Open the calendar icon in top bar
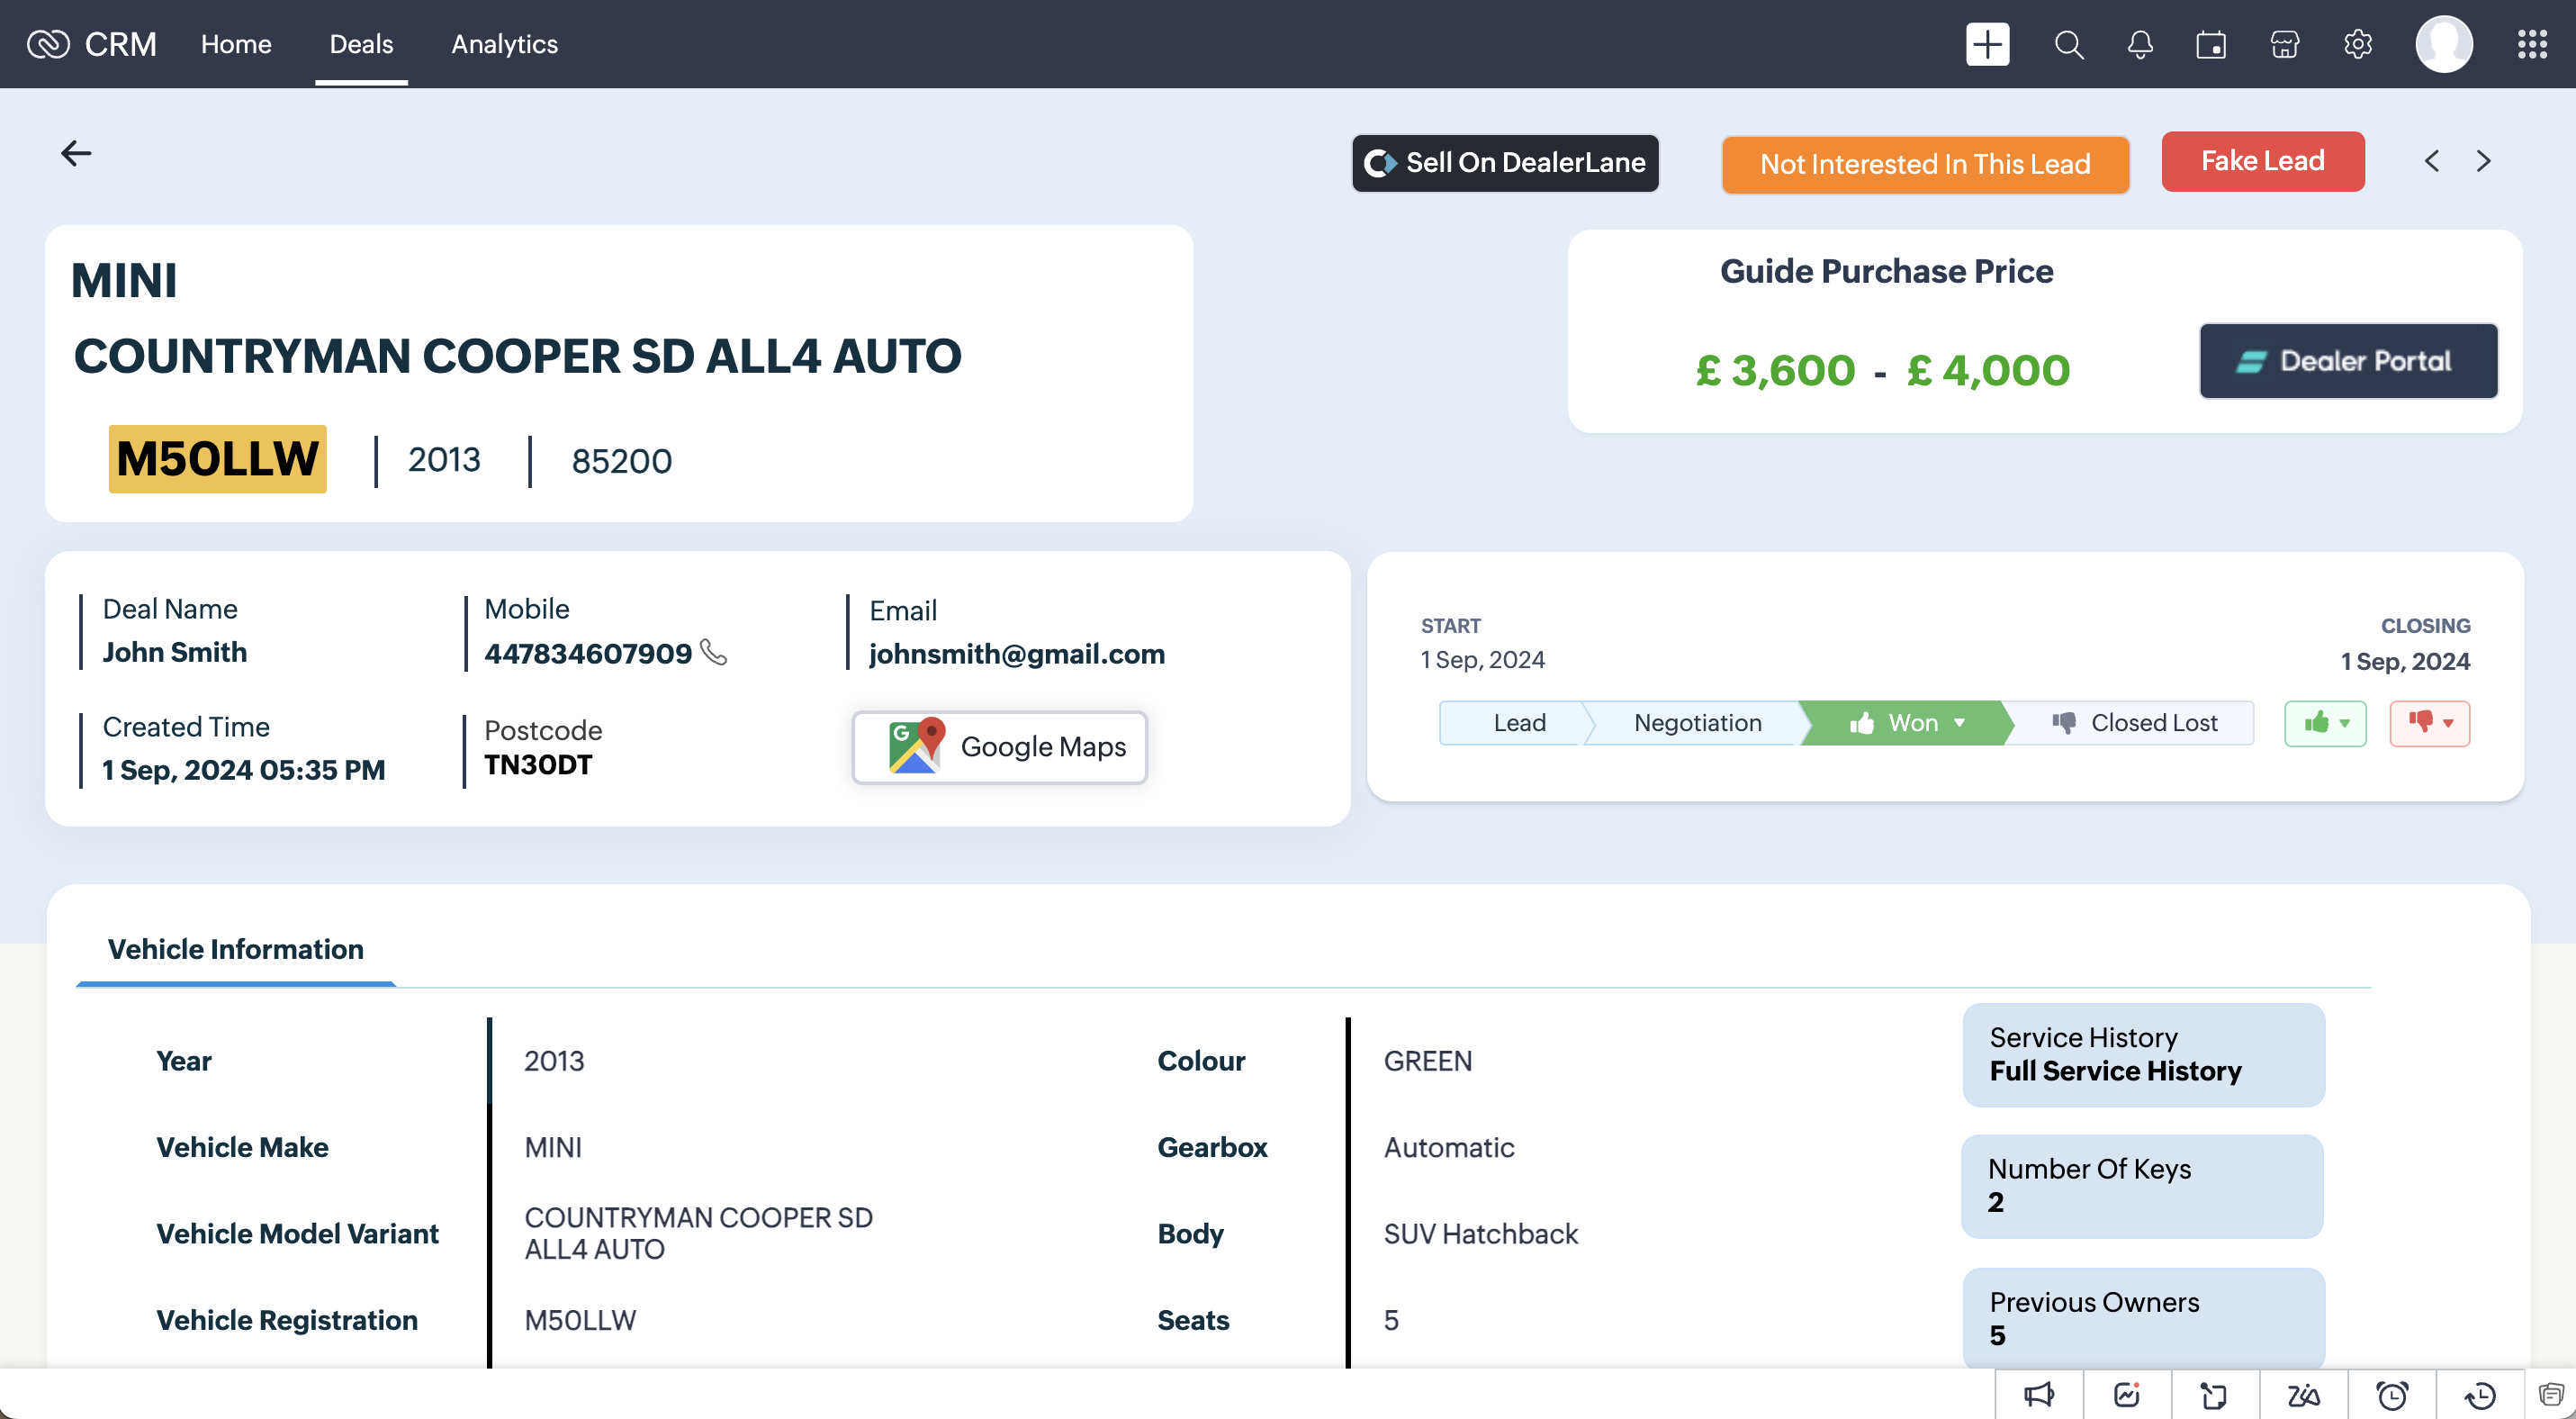This screenshot has height=1419, width=2576. coord(2211,44)
